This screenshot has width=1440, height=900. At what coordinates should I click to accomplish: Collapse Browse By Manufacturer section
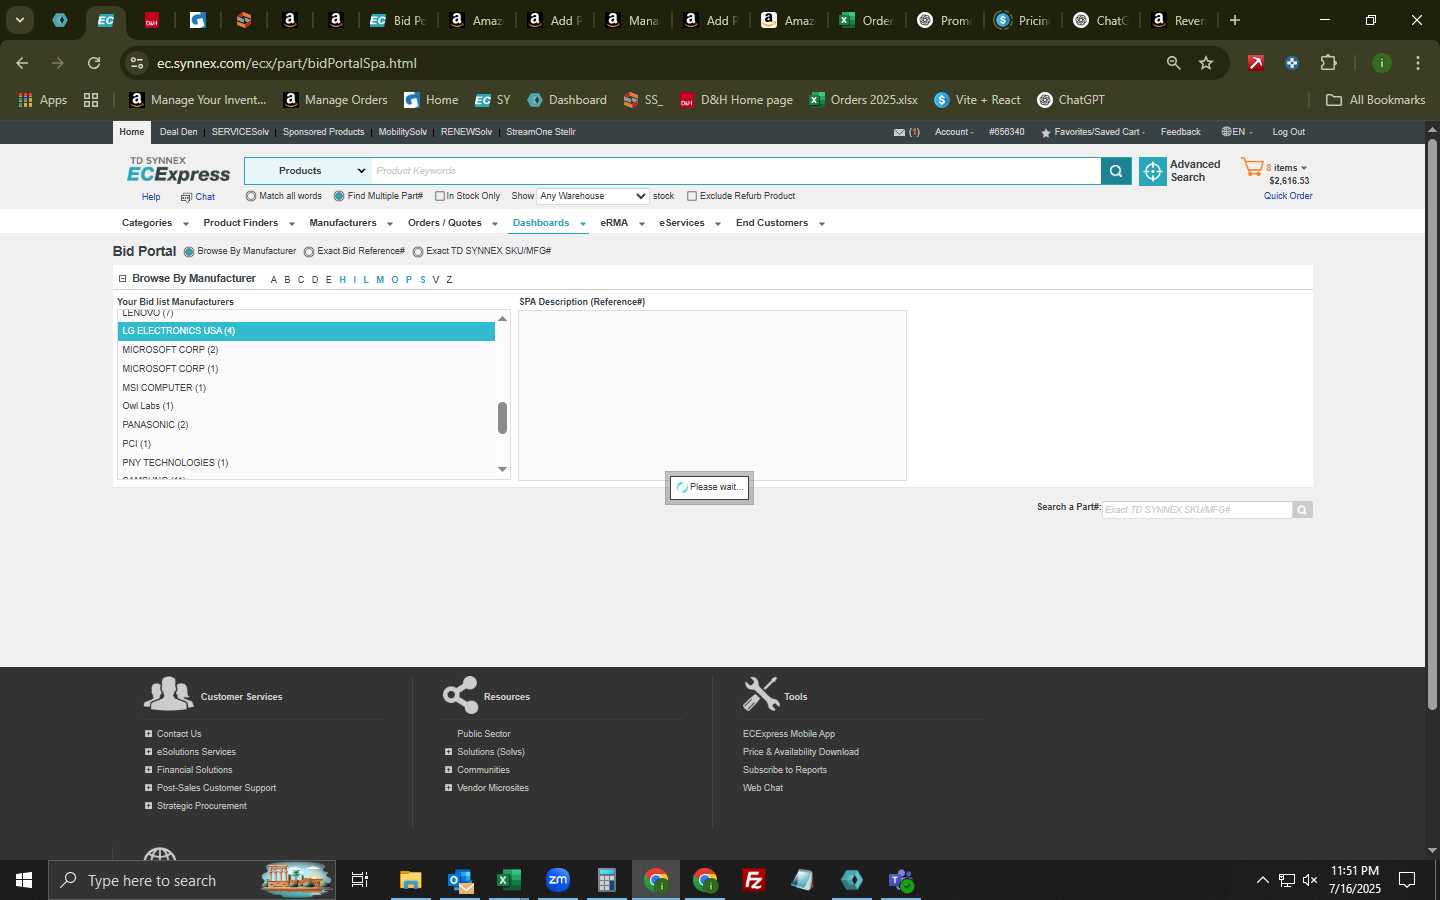tap(122, 279)
